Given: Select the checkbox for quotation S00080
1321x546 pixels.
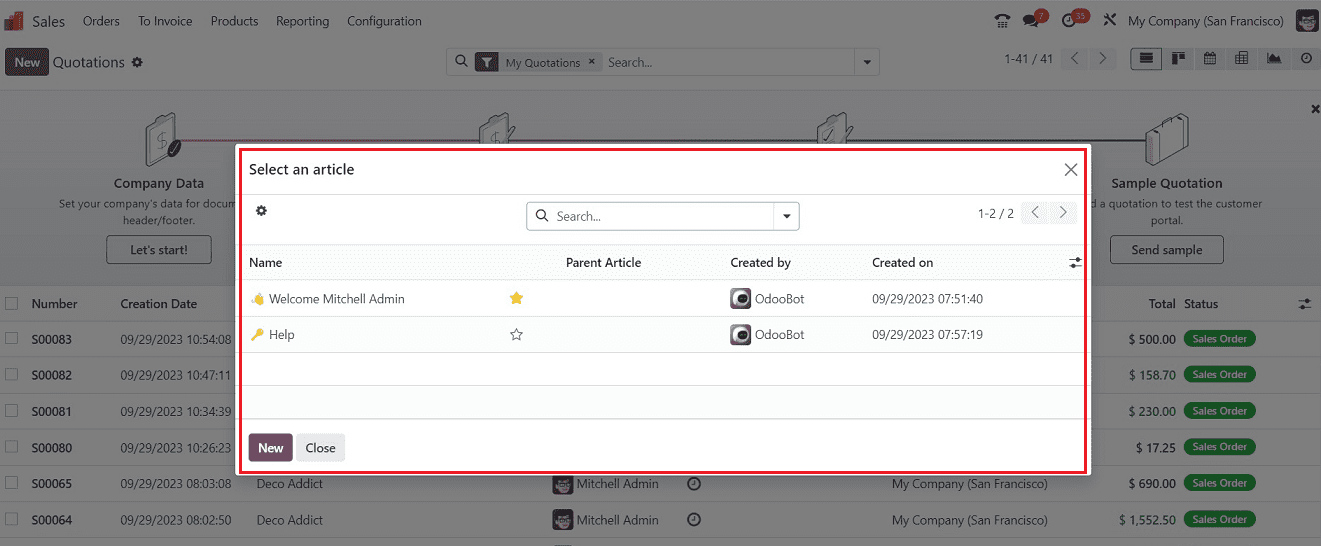Looking at the screenshot, I should [x=12, y=447].
